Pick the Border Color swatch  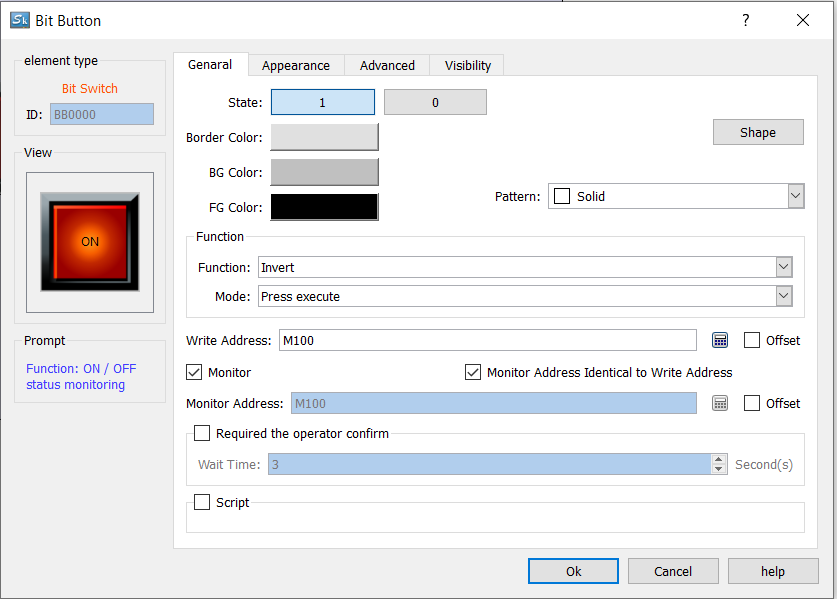[325, 137]
